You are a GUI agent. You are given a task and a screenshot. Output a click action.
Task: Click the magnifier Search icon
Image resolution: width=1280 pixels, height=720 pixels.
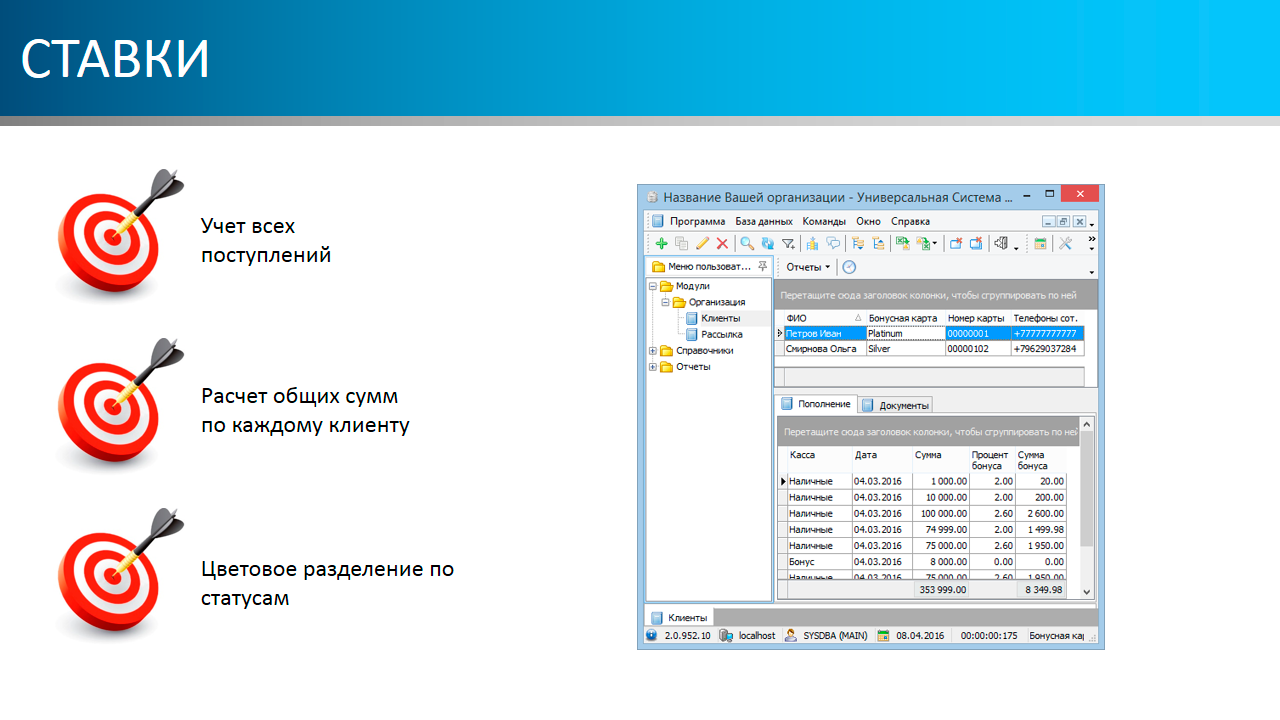[x=747, y=243]
